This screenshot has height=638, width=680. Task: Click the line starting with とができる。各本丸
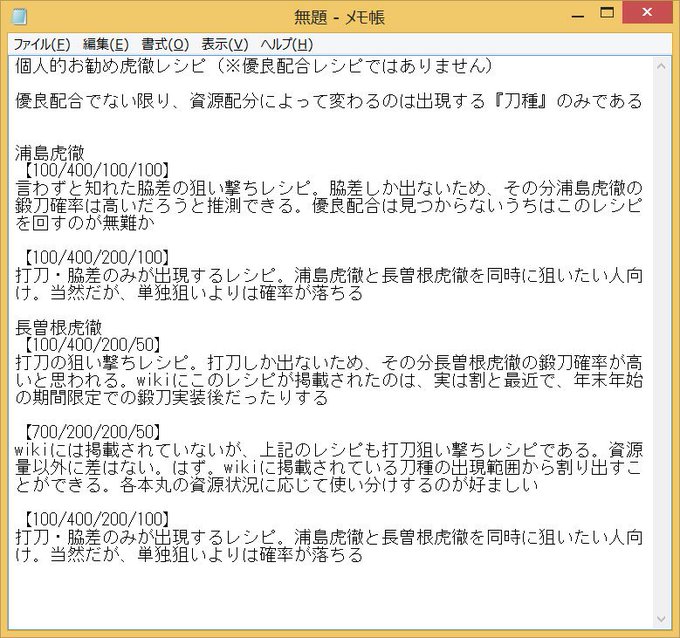coord(276,484)
